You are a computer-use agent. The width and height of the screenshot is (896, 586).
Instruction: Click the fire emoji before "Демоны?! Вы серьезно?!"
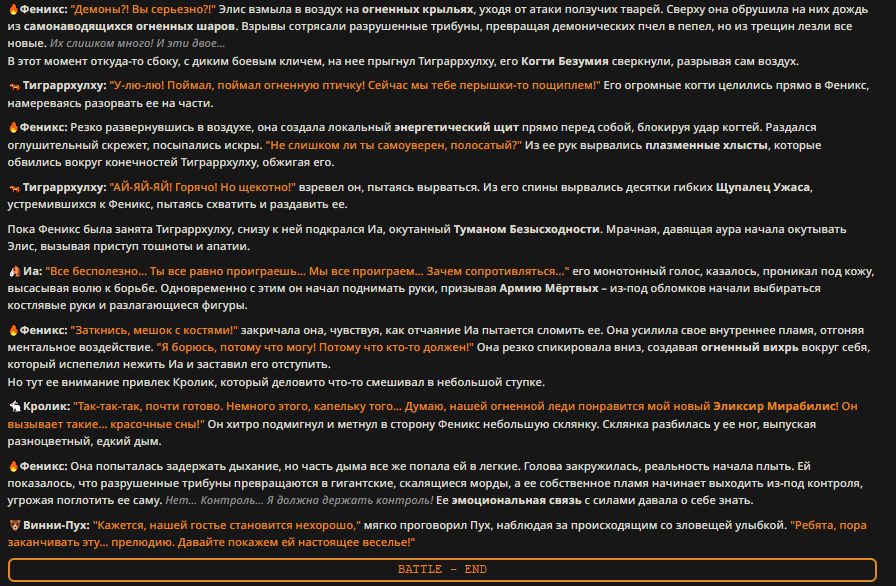[x=14, y=9]
